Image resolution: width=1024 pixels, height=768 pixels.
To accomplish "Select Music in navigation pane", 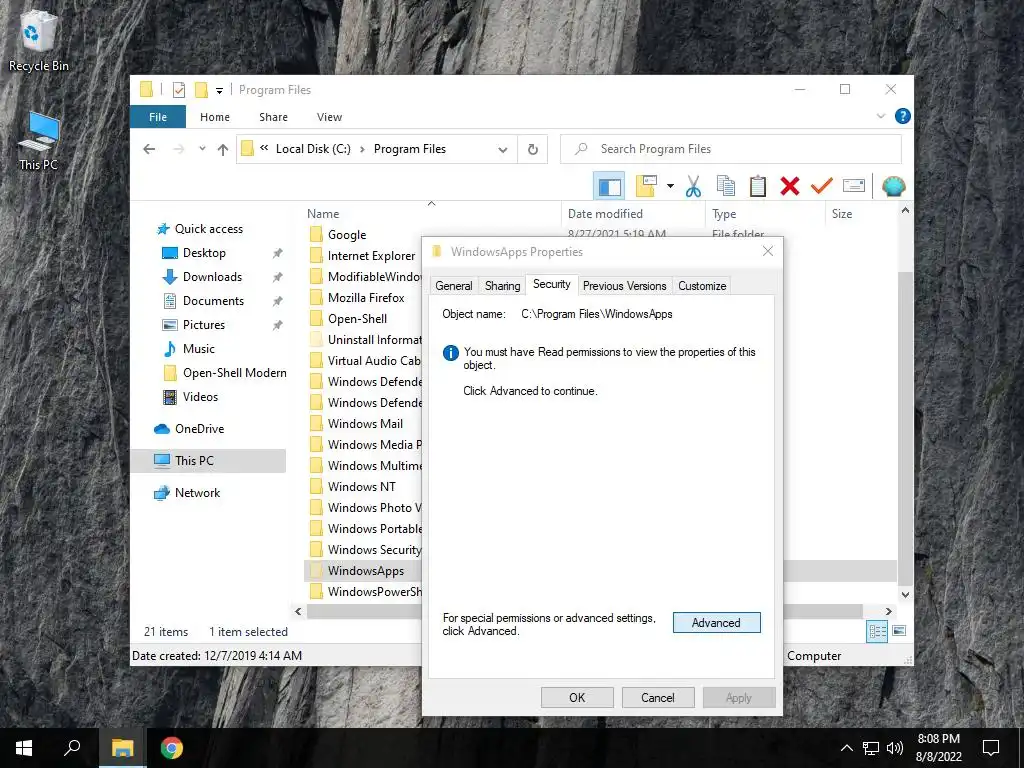I will [199, 349].
